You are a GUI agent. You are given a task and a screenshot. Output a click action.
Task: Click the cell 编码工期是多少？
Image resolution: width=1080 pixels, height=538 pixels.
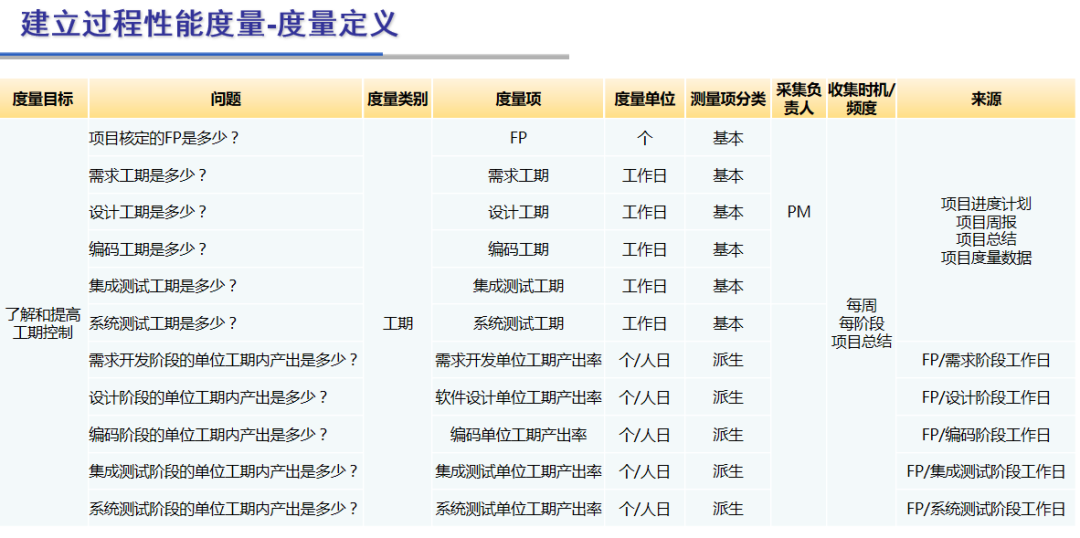click(226, 249)
